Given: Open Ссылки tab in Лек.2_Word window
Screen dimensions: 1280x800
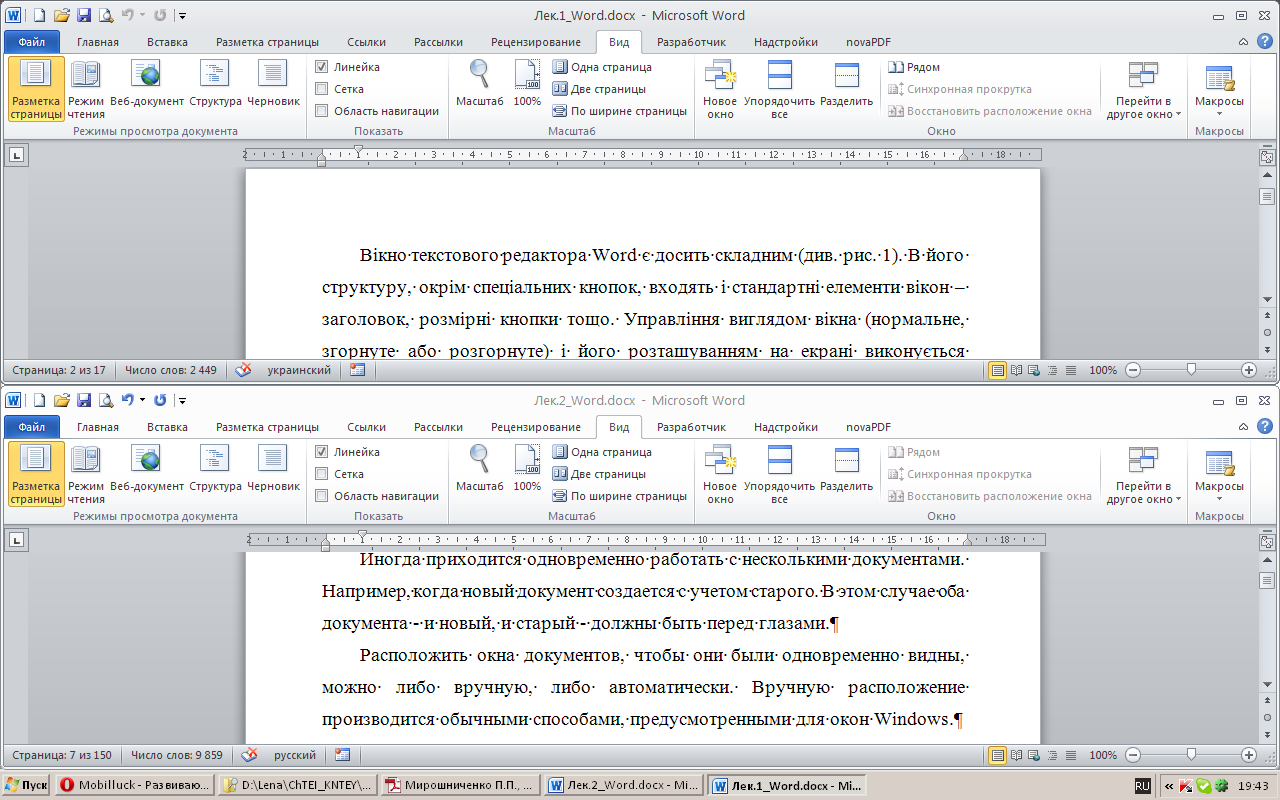Looking at the screenshot, I should click(366, 427).
